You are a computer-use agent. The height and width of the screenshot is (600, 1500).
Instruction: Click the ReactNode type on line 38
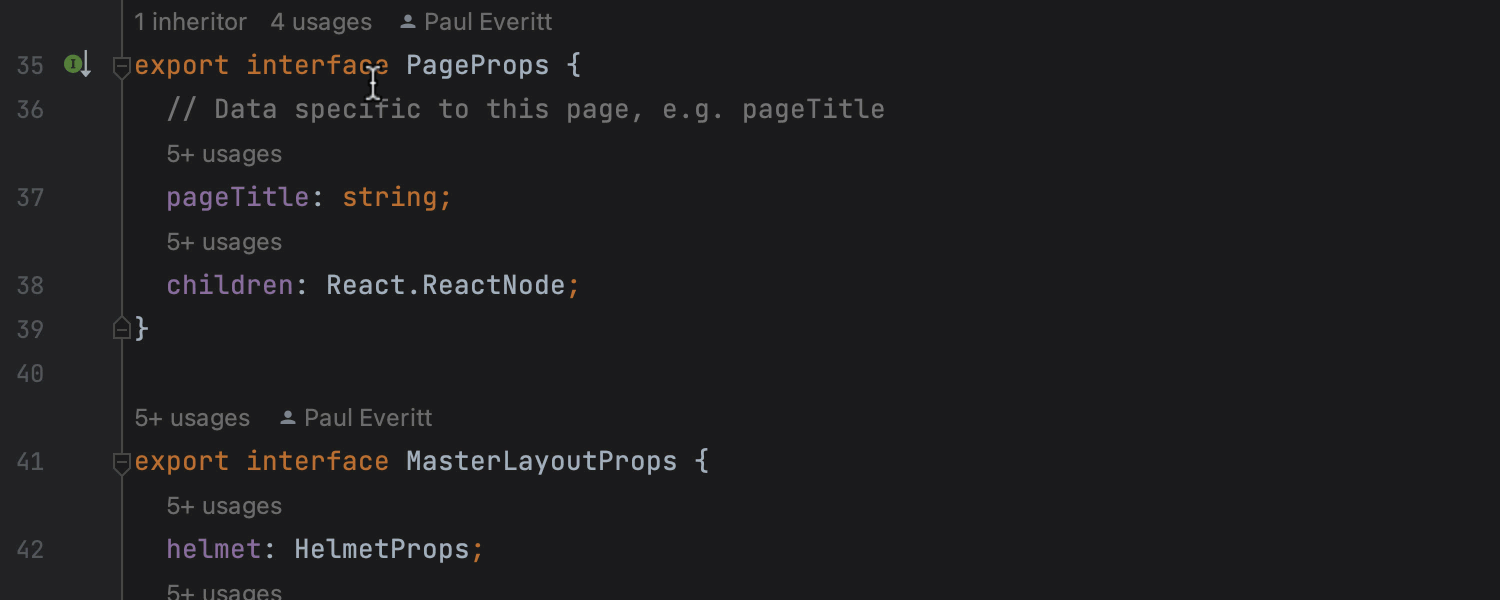493,285
